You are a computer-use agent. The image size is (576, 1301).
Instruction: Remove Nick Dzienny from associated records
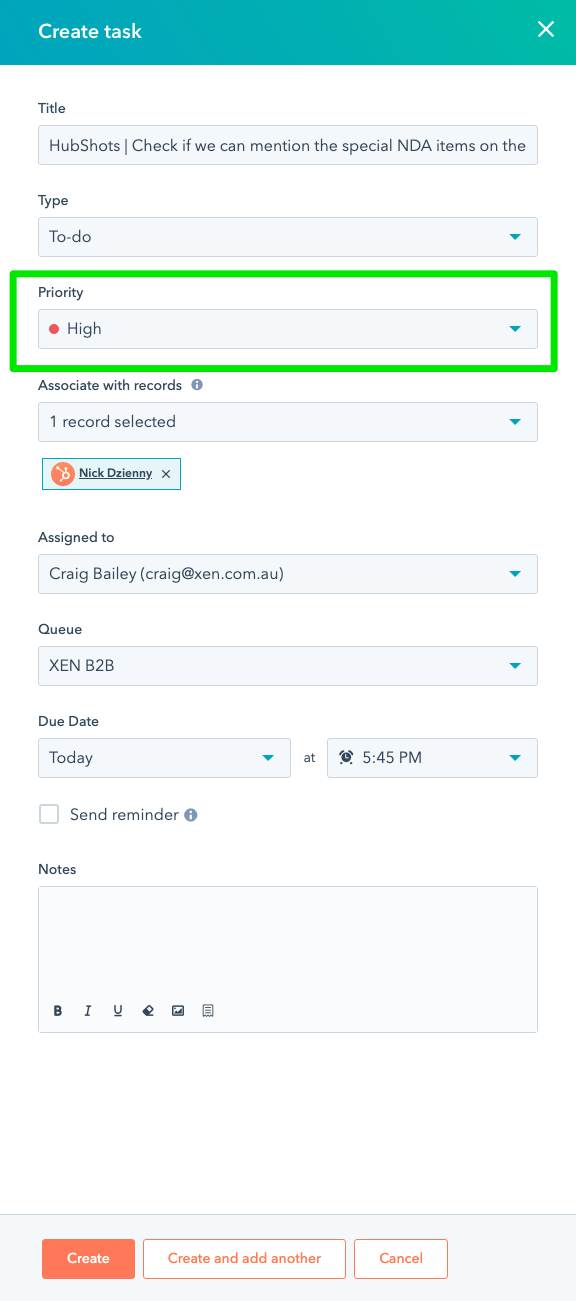[166, 473]
